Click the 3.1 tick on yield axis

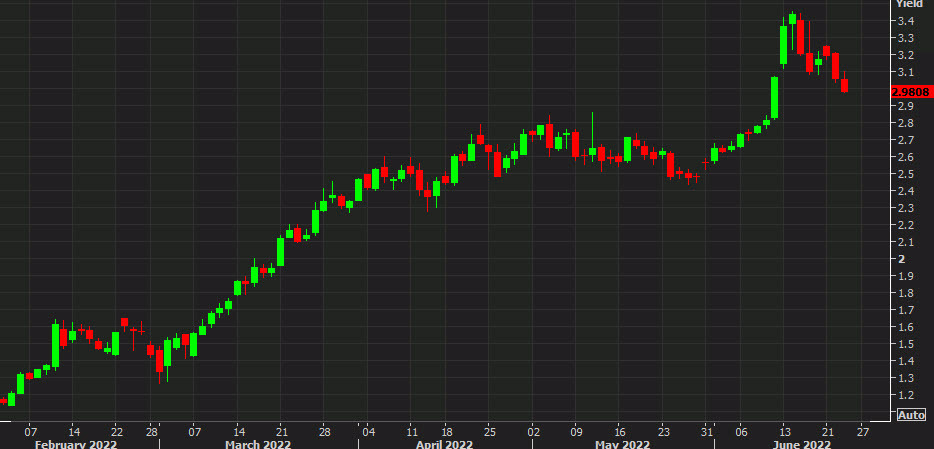[904, 72]
